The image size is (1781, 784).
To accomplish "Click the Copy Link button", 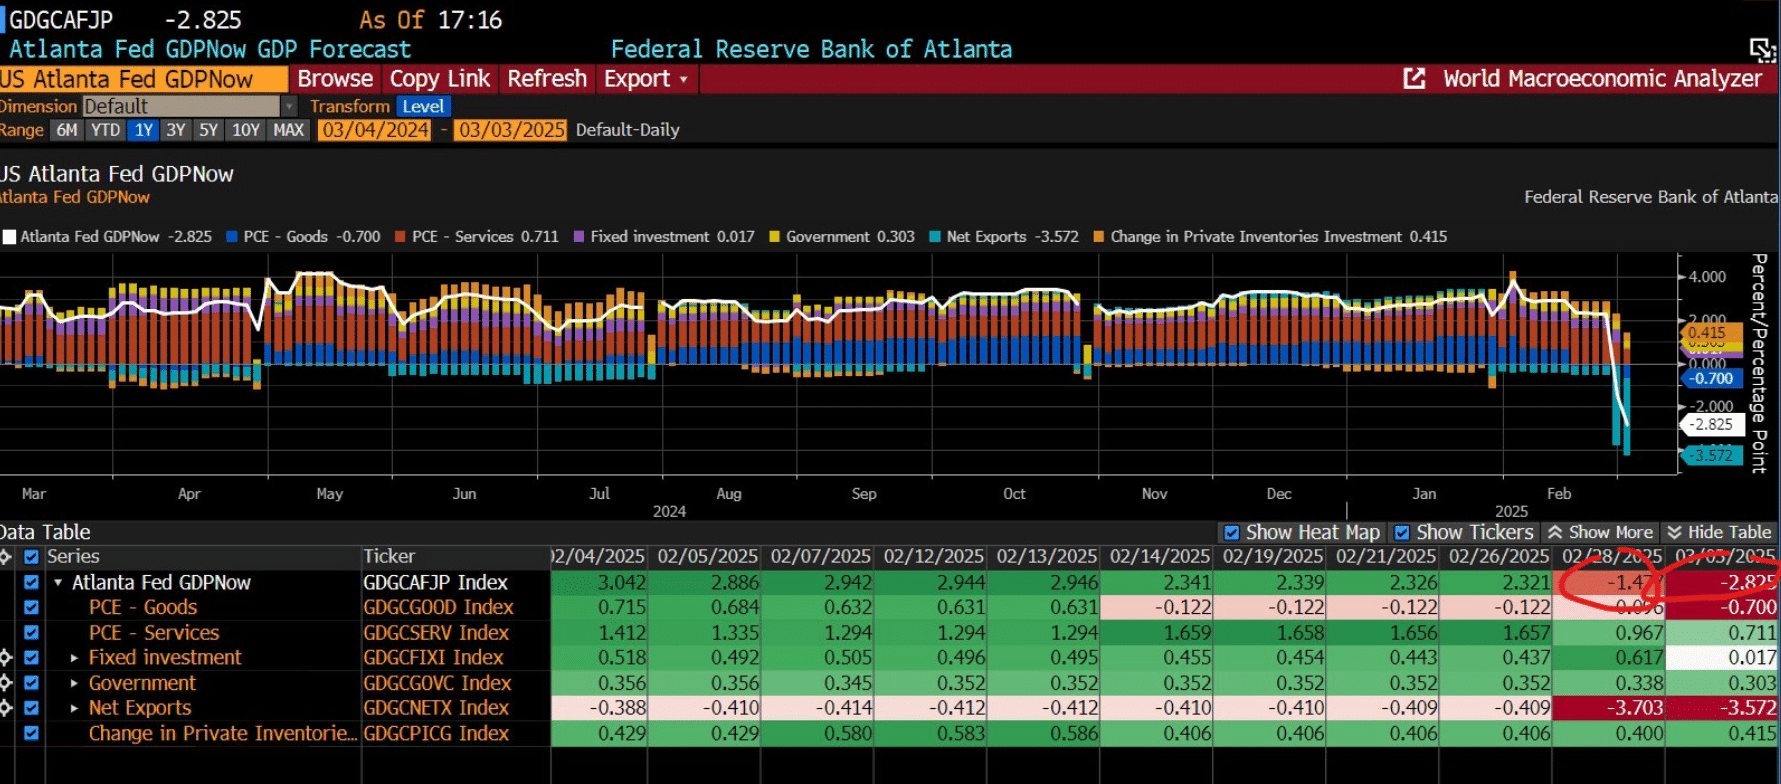I will click(x=440, y=79).
